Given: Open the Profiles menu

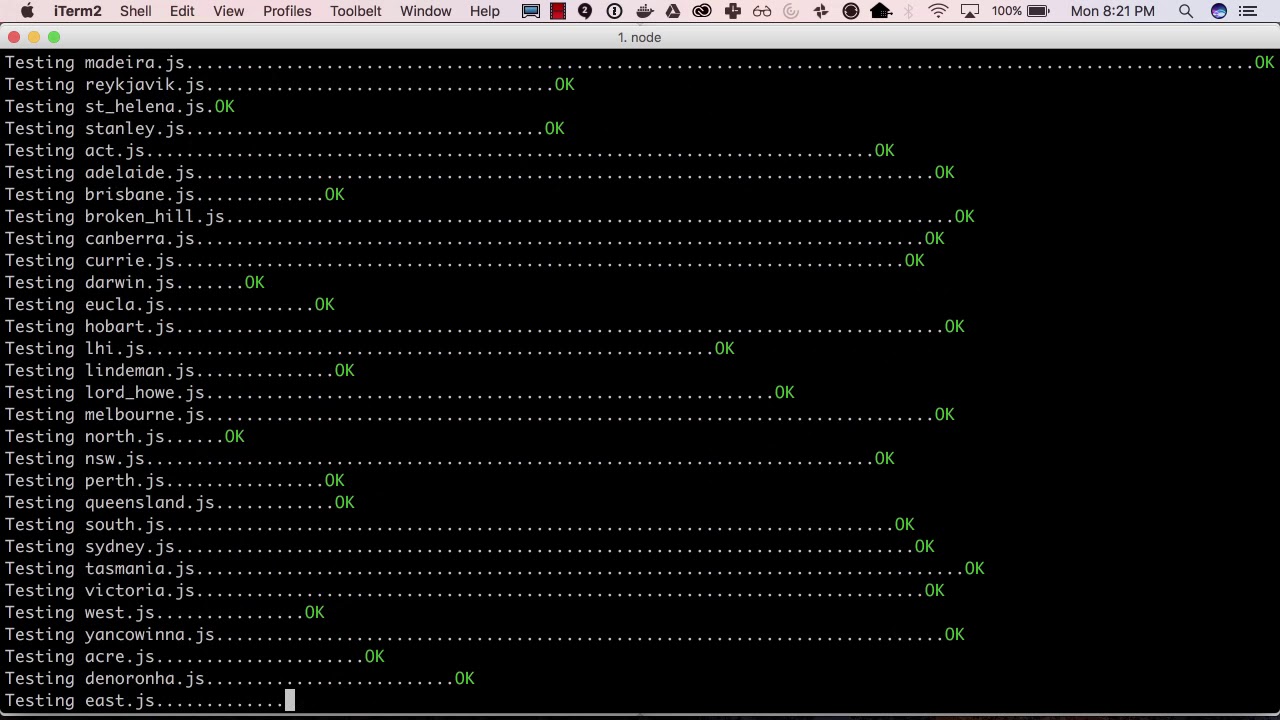Looking at the screenshot, I should coord(287,11).
